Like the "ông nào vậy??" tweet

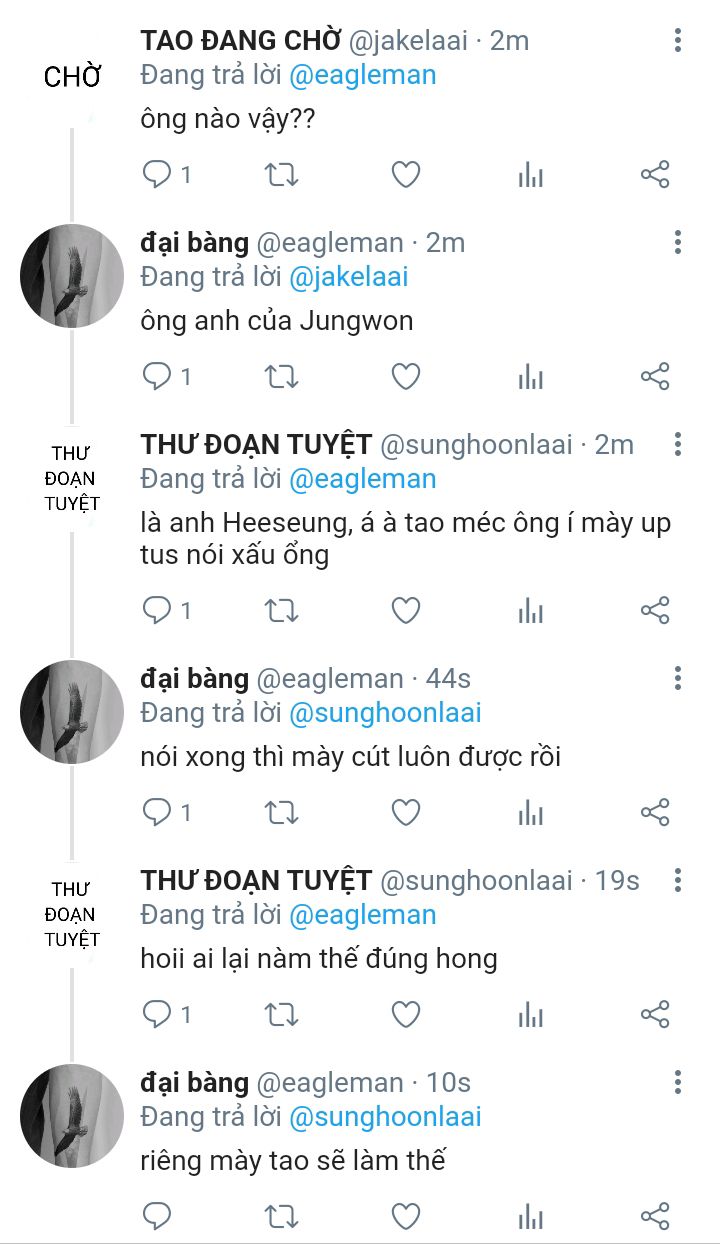405,175
